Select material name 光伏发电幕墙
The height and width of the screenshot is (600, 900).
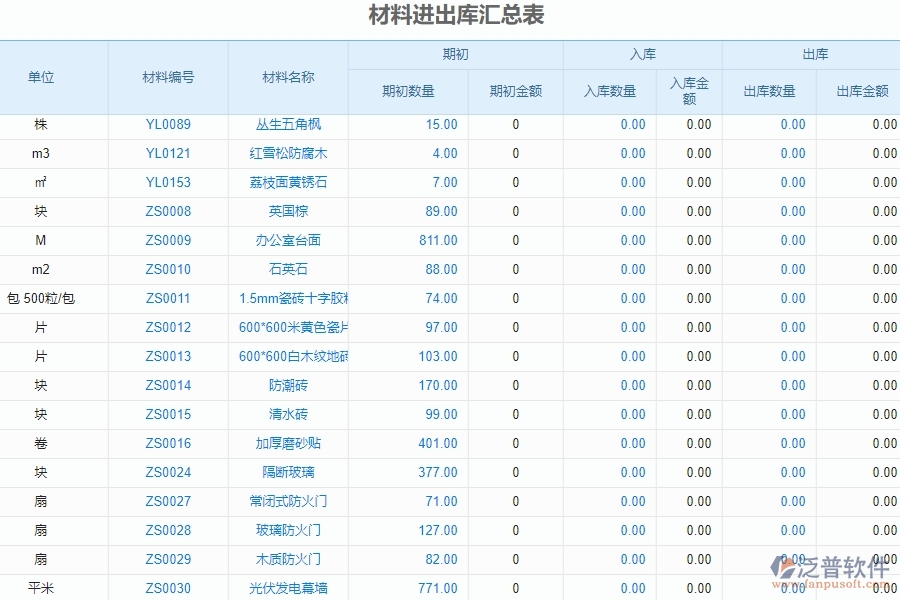coord(287,588)
